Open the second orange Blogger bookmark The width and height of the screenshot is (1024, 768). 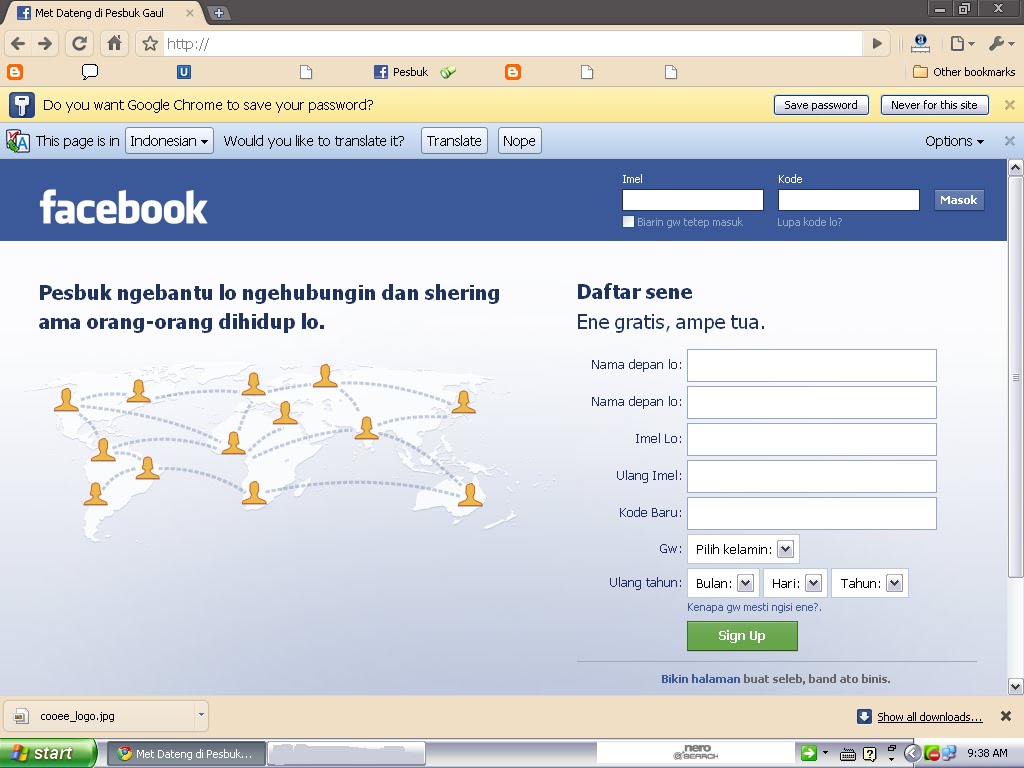[513, 72]
